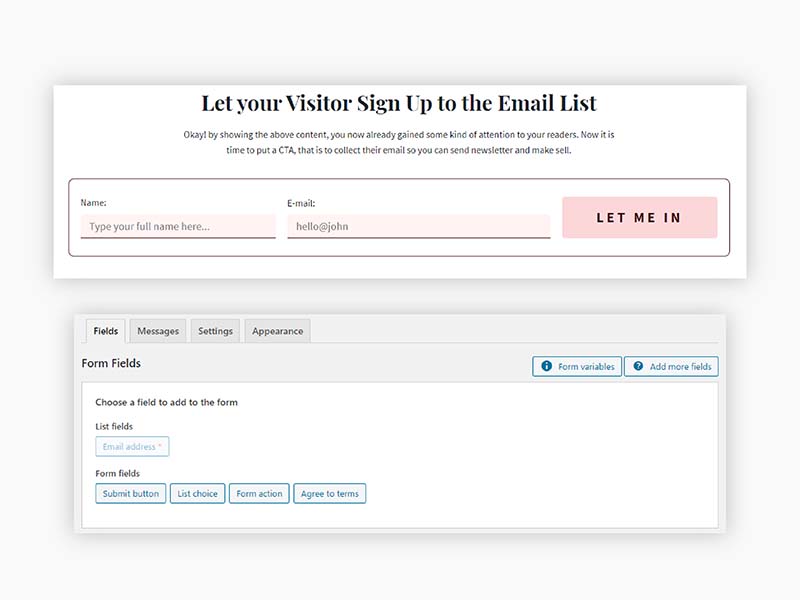Viewport: 800px width, 600px height.
Task: Click the 'Name:' label
Action: point(93,203)
